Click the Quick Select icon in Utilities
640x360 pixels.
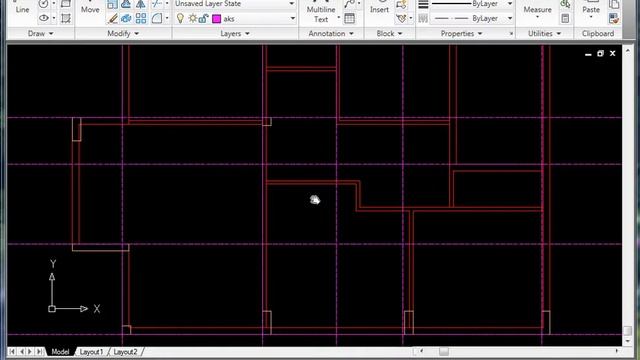click(x=565, y=4)
